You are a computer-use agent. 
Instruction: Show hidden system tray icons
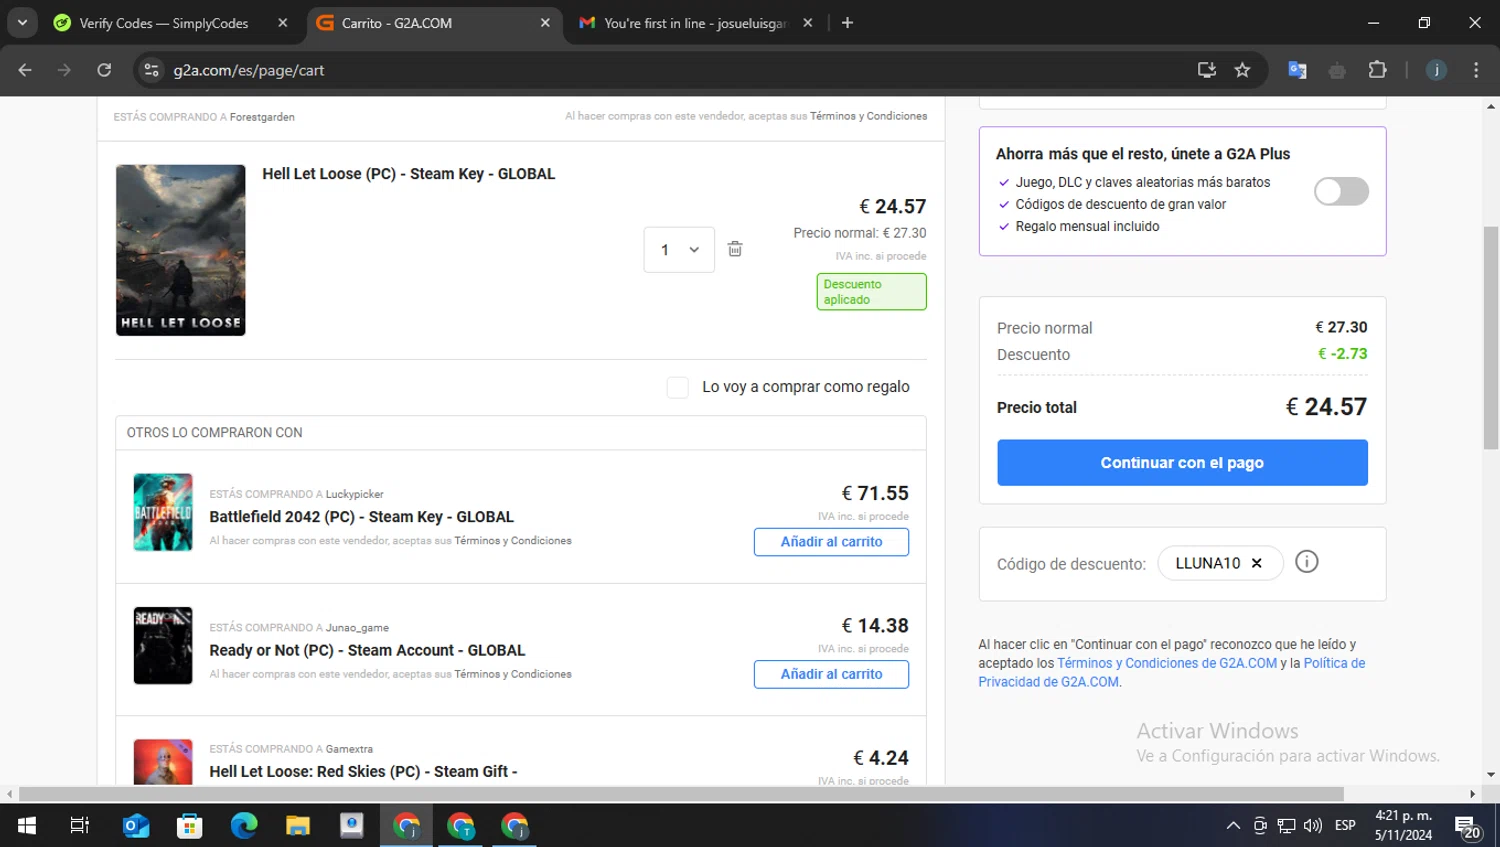click(x=1233, y=825)
